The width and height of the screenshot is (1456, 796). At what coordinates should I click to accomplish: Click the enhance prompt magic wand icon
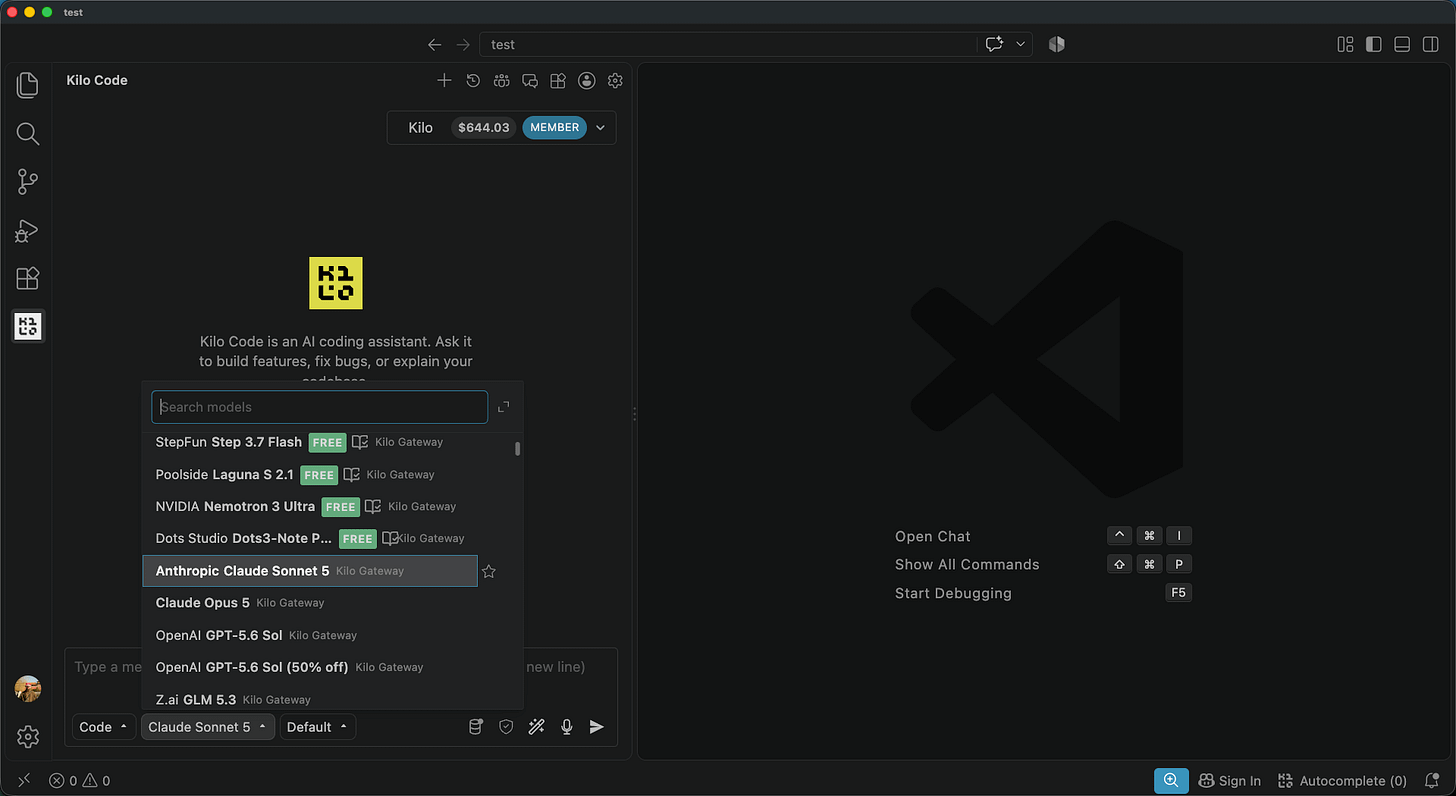(537, 727)
